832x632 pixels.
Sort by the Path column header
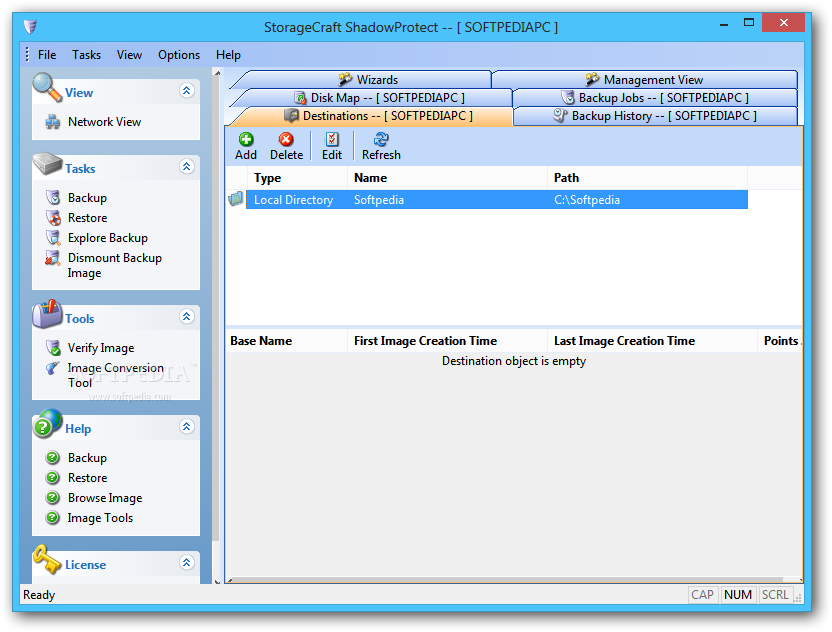click(x=647, y=178)
